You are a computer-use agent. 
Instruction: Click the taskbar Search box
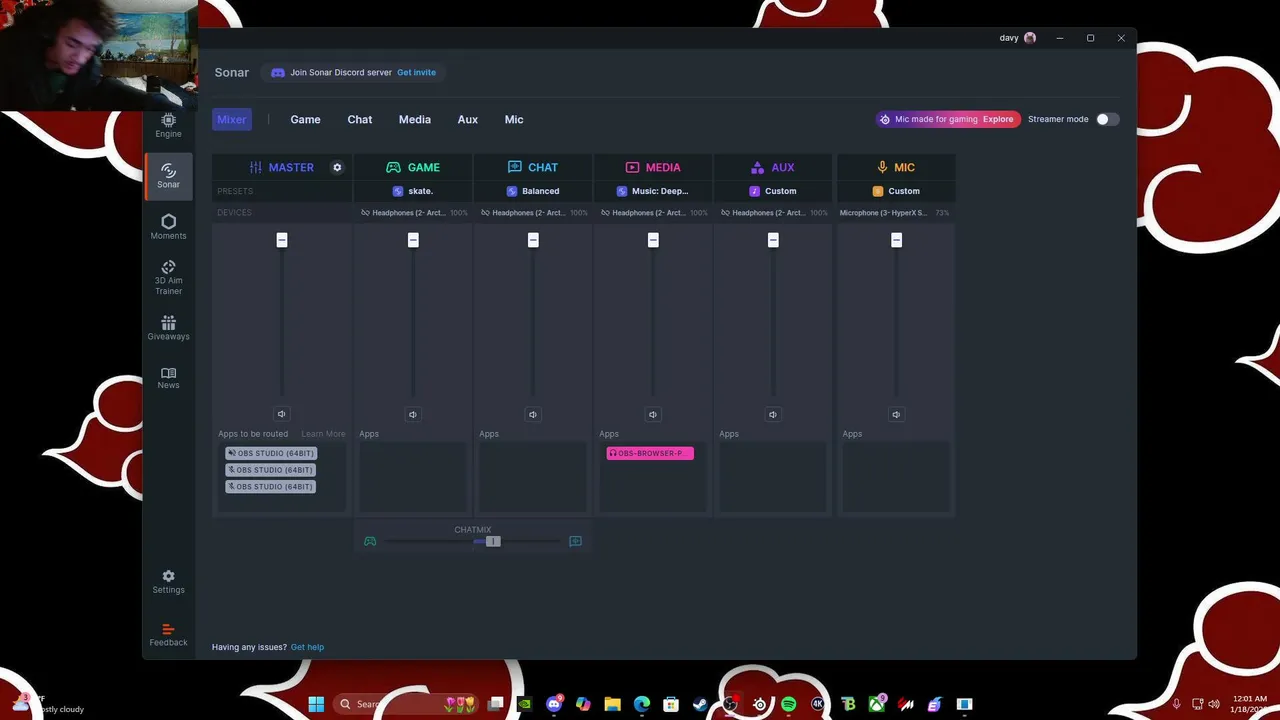click(408, 704)
